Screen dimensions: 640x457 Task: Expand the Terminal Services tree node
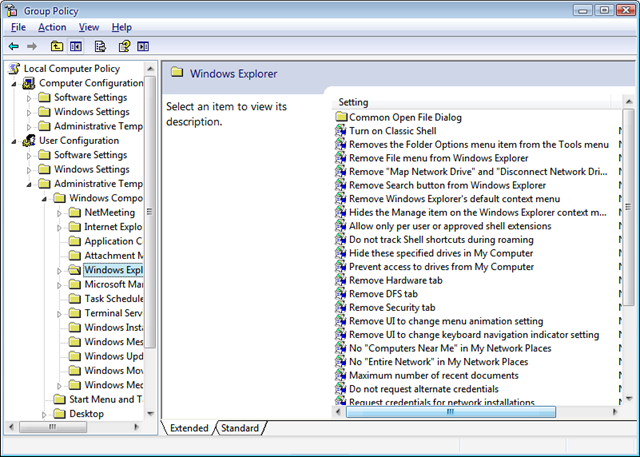pyautogui.click(x=59, y=314)
